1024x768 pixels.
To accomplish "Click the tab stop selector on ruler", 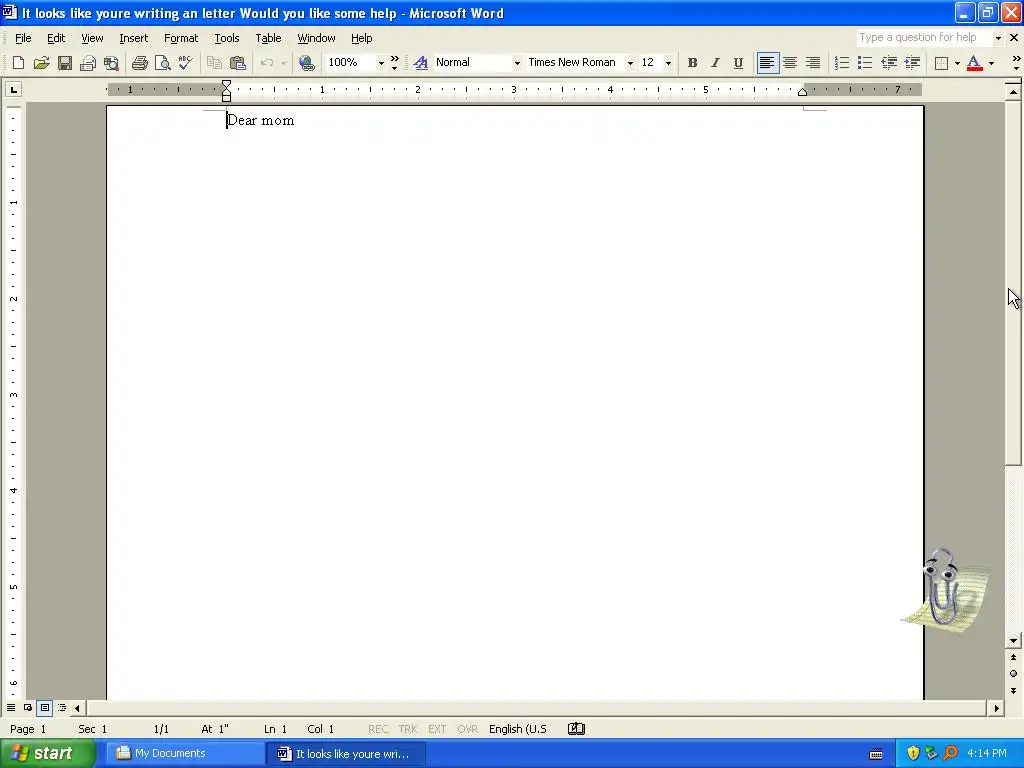I will point(14,89).
